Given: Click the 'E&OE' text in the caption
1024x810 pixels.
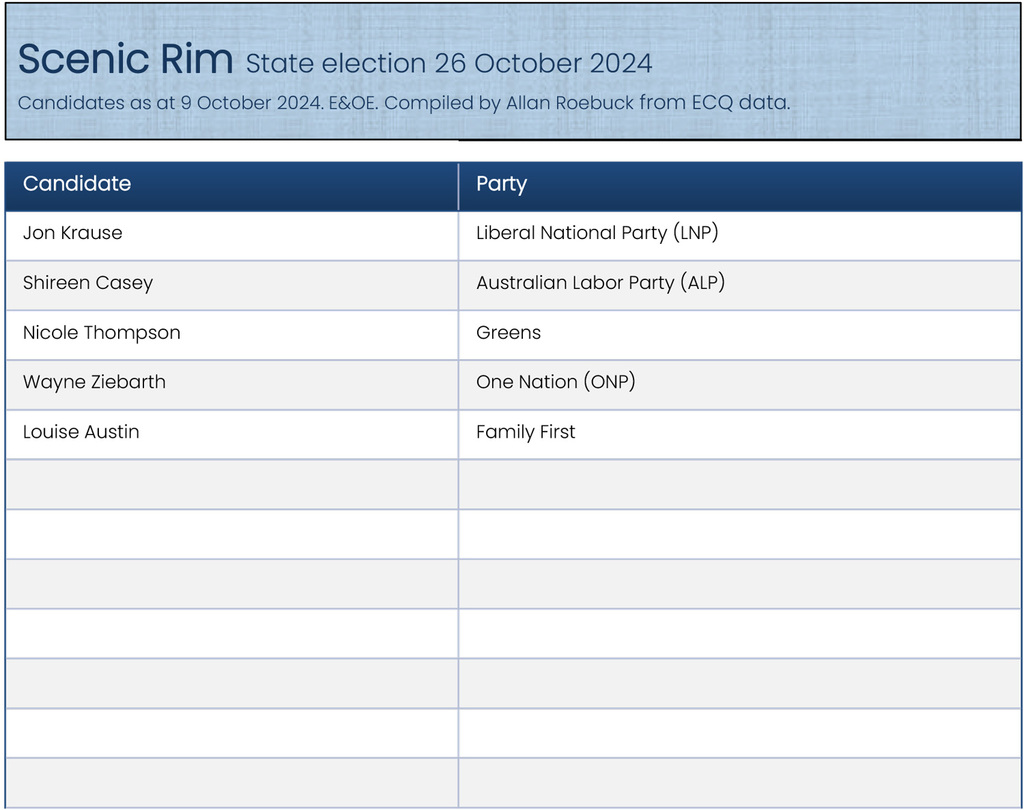Looking at the screenshot, I should (347, 103).
